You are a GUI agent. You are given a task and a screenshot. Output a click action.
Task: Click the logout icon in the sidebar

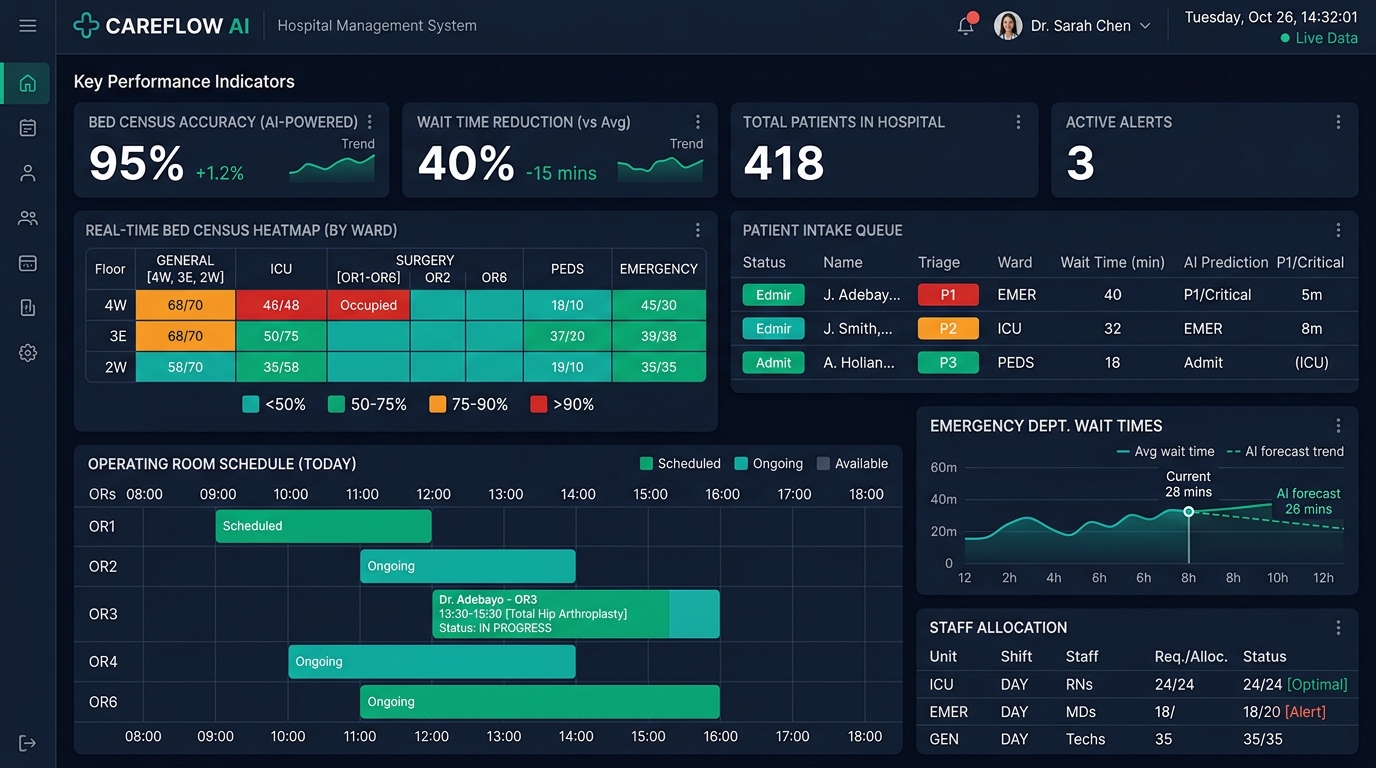27,743
